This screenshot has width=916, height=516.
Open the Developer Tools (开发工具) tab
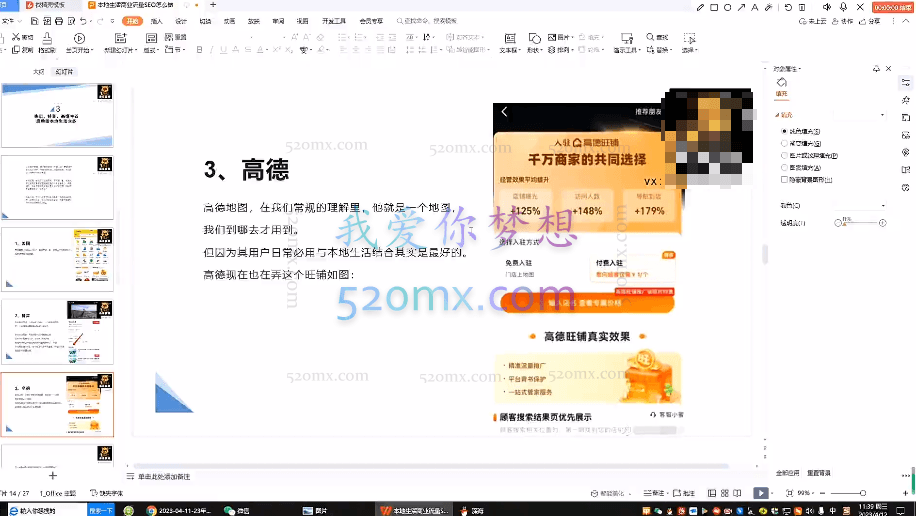coord(334,21)
